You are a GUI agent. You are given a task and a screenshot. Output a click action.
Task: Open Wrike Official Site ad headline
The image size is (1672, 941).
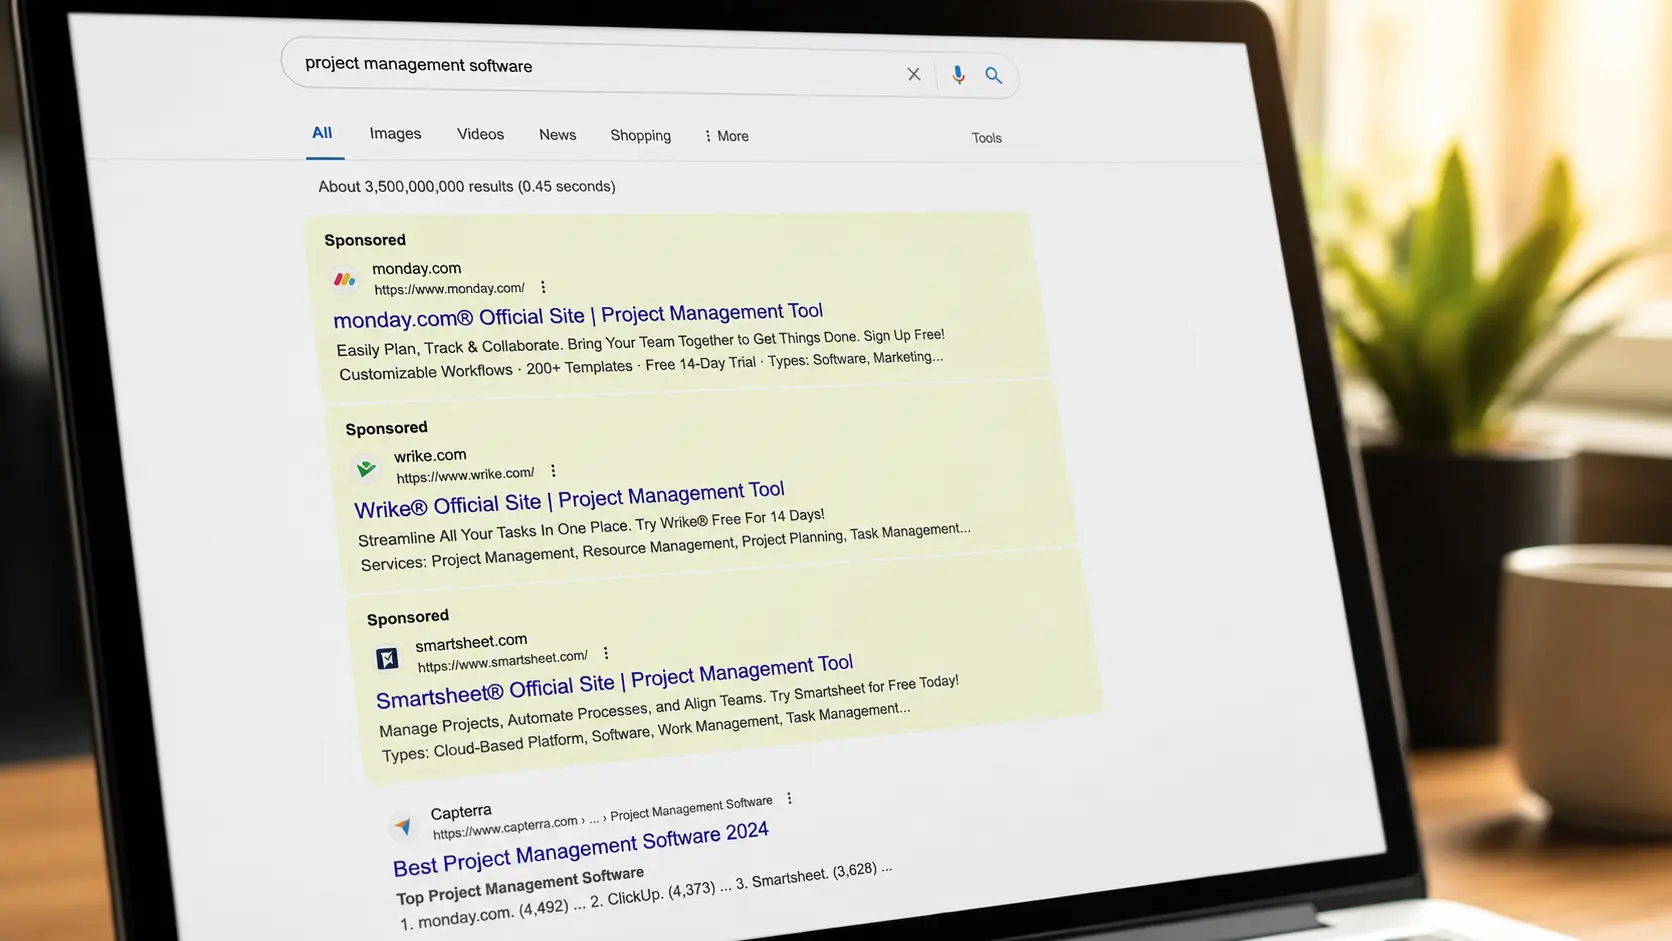point(569,499)
